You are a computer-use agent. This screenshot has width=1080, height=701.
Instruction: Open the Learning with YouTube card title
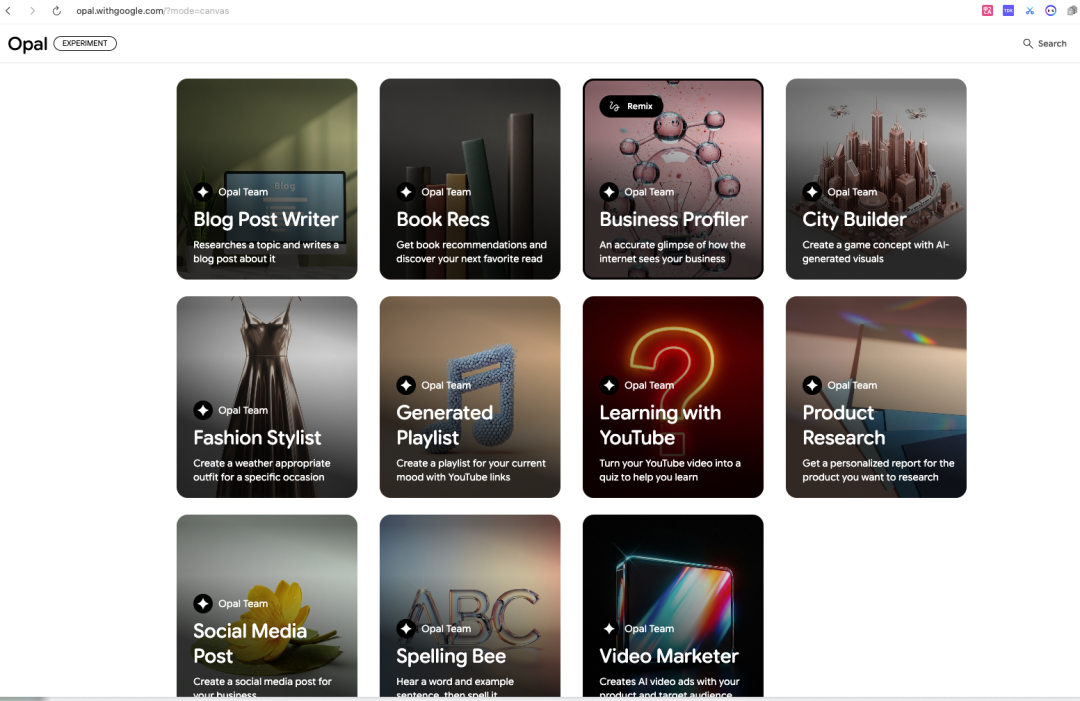tap(660, 425)
